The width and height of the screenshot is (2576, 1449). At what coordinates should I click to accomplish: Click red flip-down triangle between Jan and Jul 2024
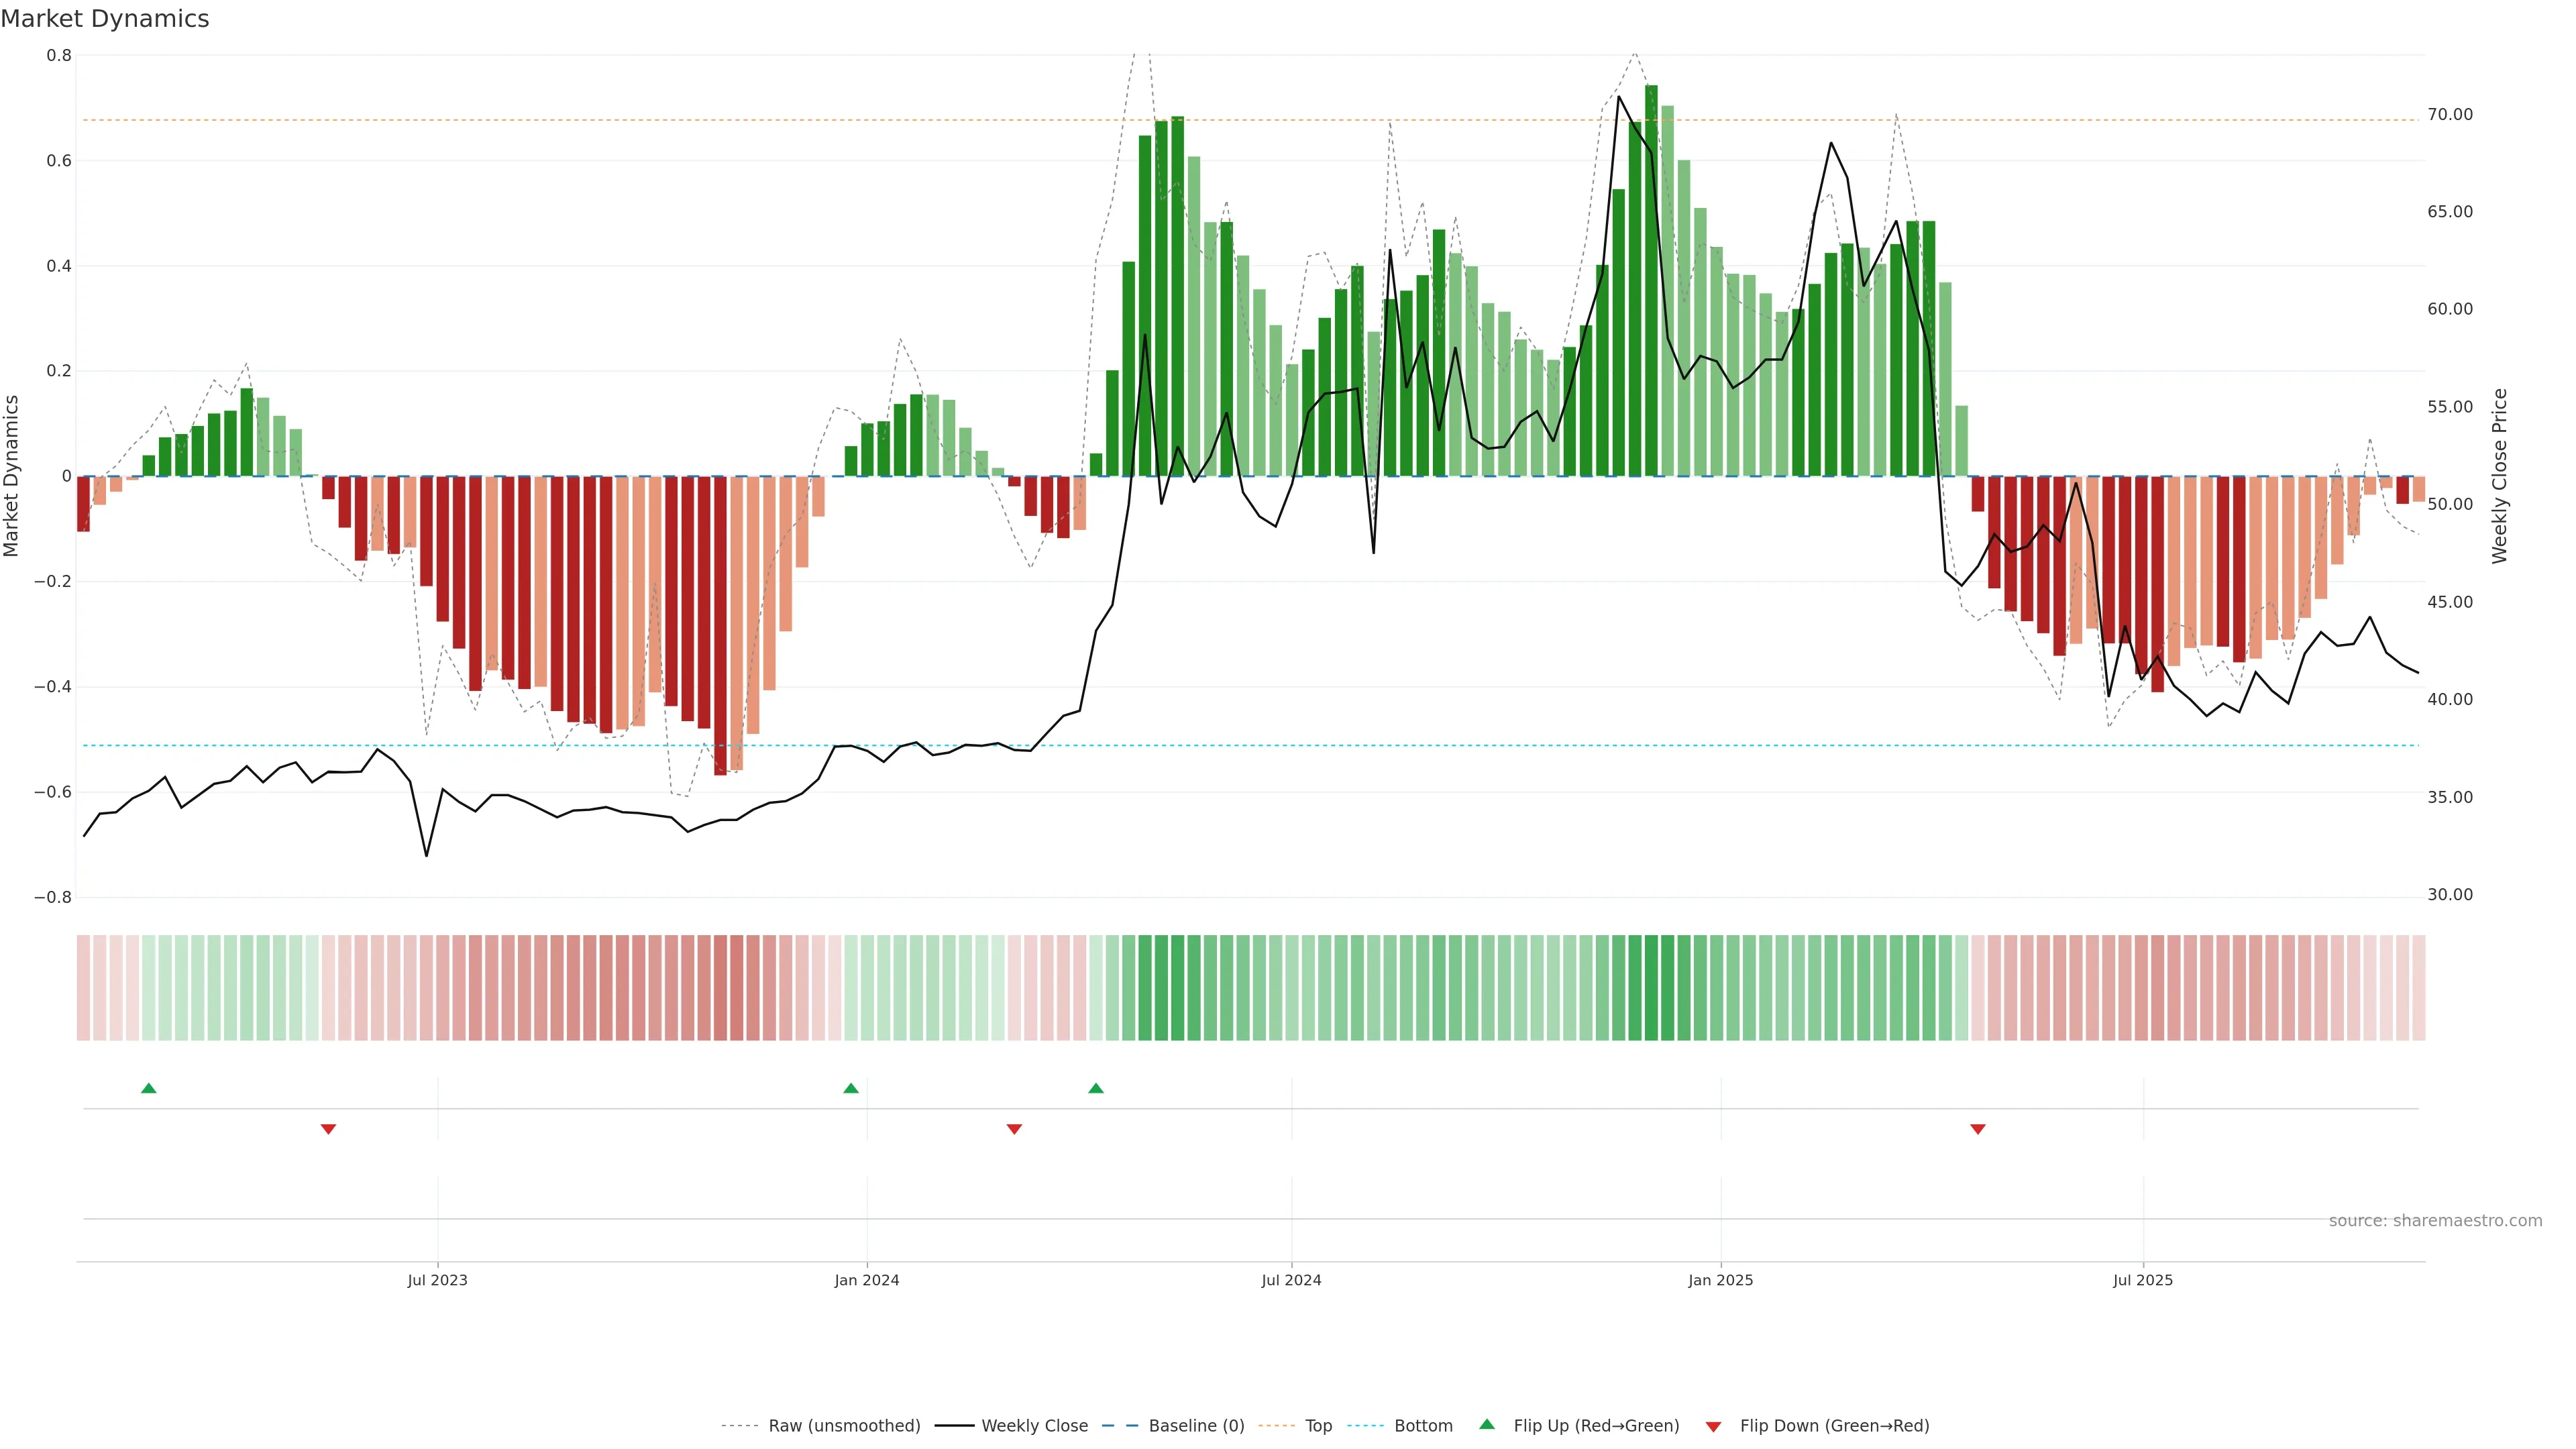pos(1014,1129)
